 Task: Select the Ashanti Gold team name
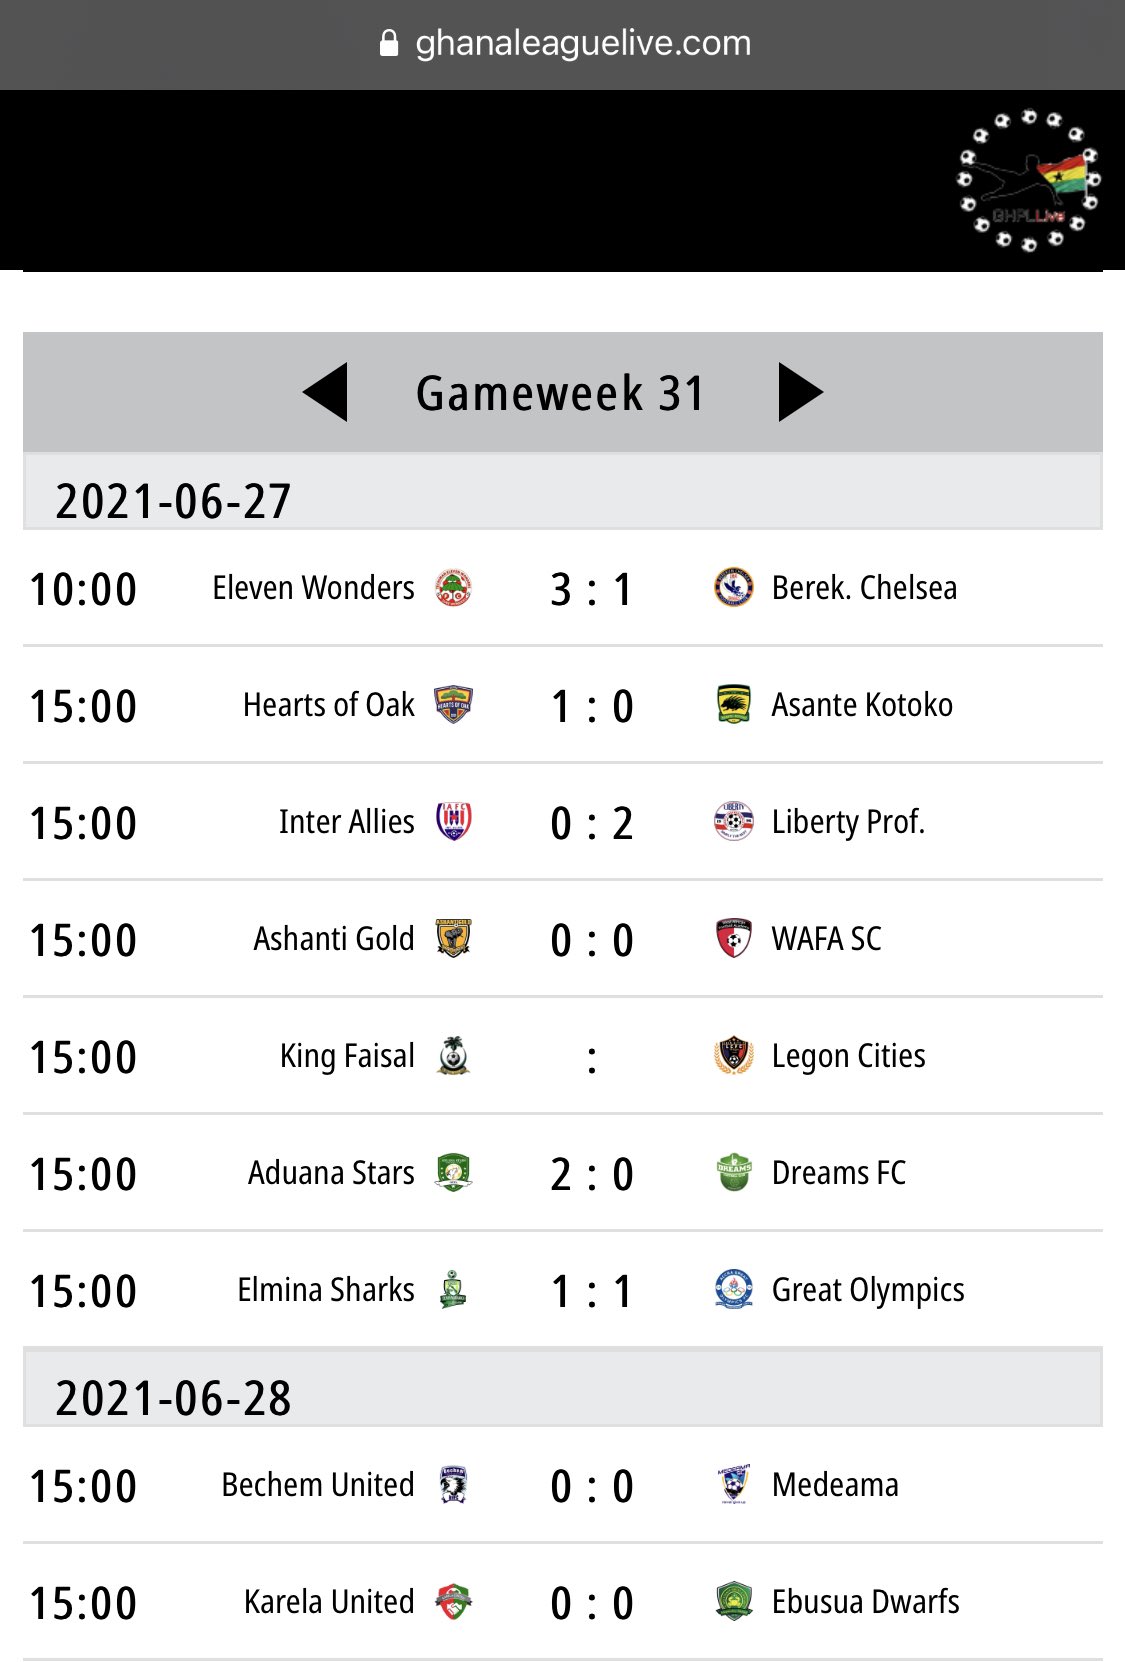pos(334,939)
